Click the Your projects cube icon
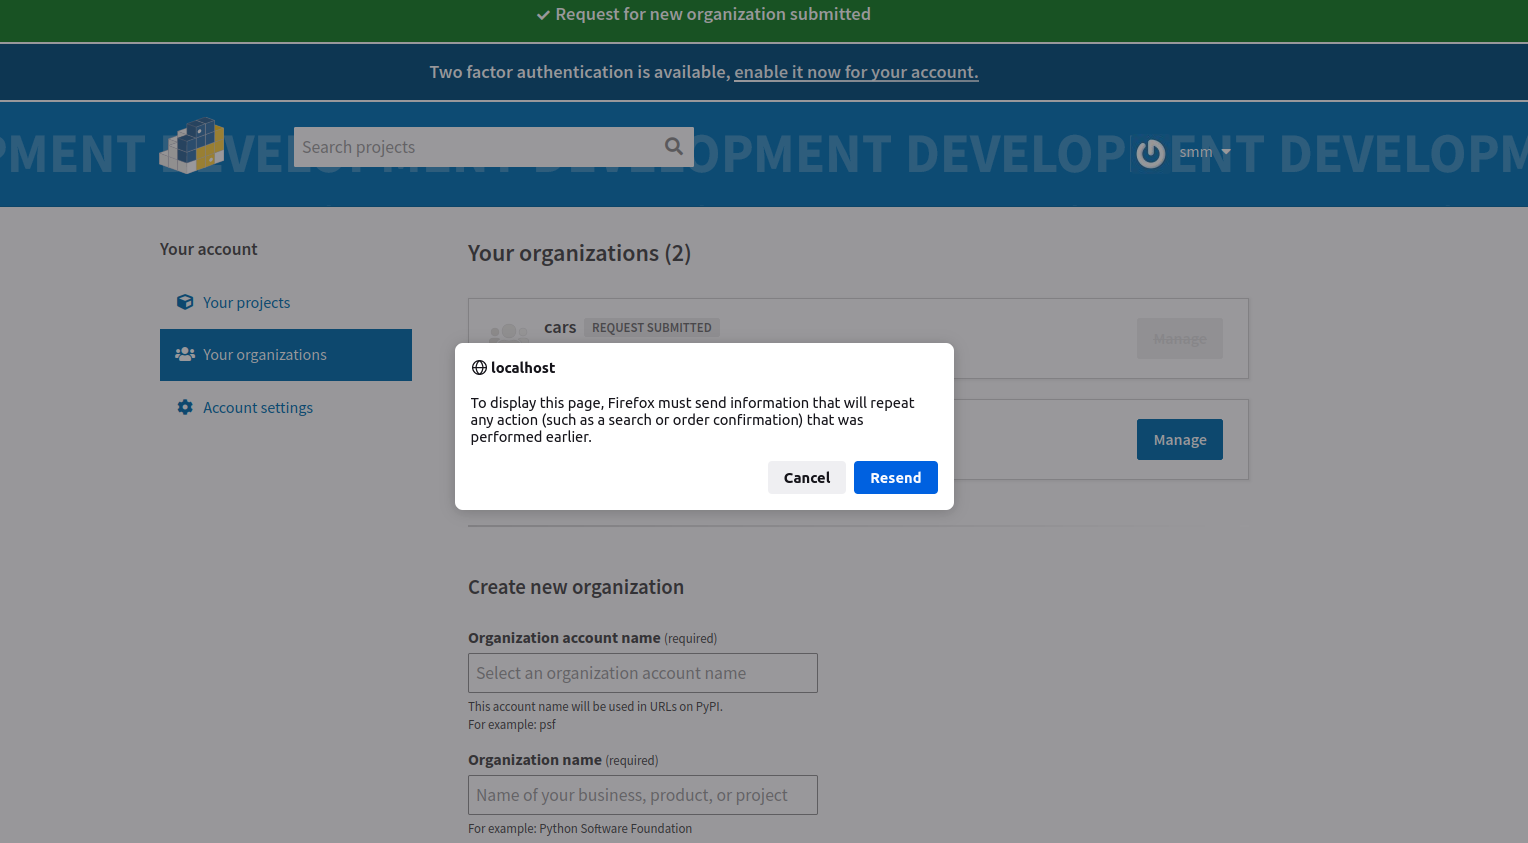Screen dimensions: 1528x843 (x=185, y=302)
